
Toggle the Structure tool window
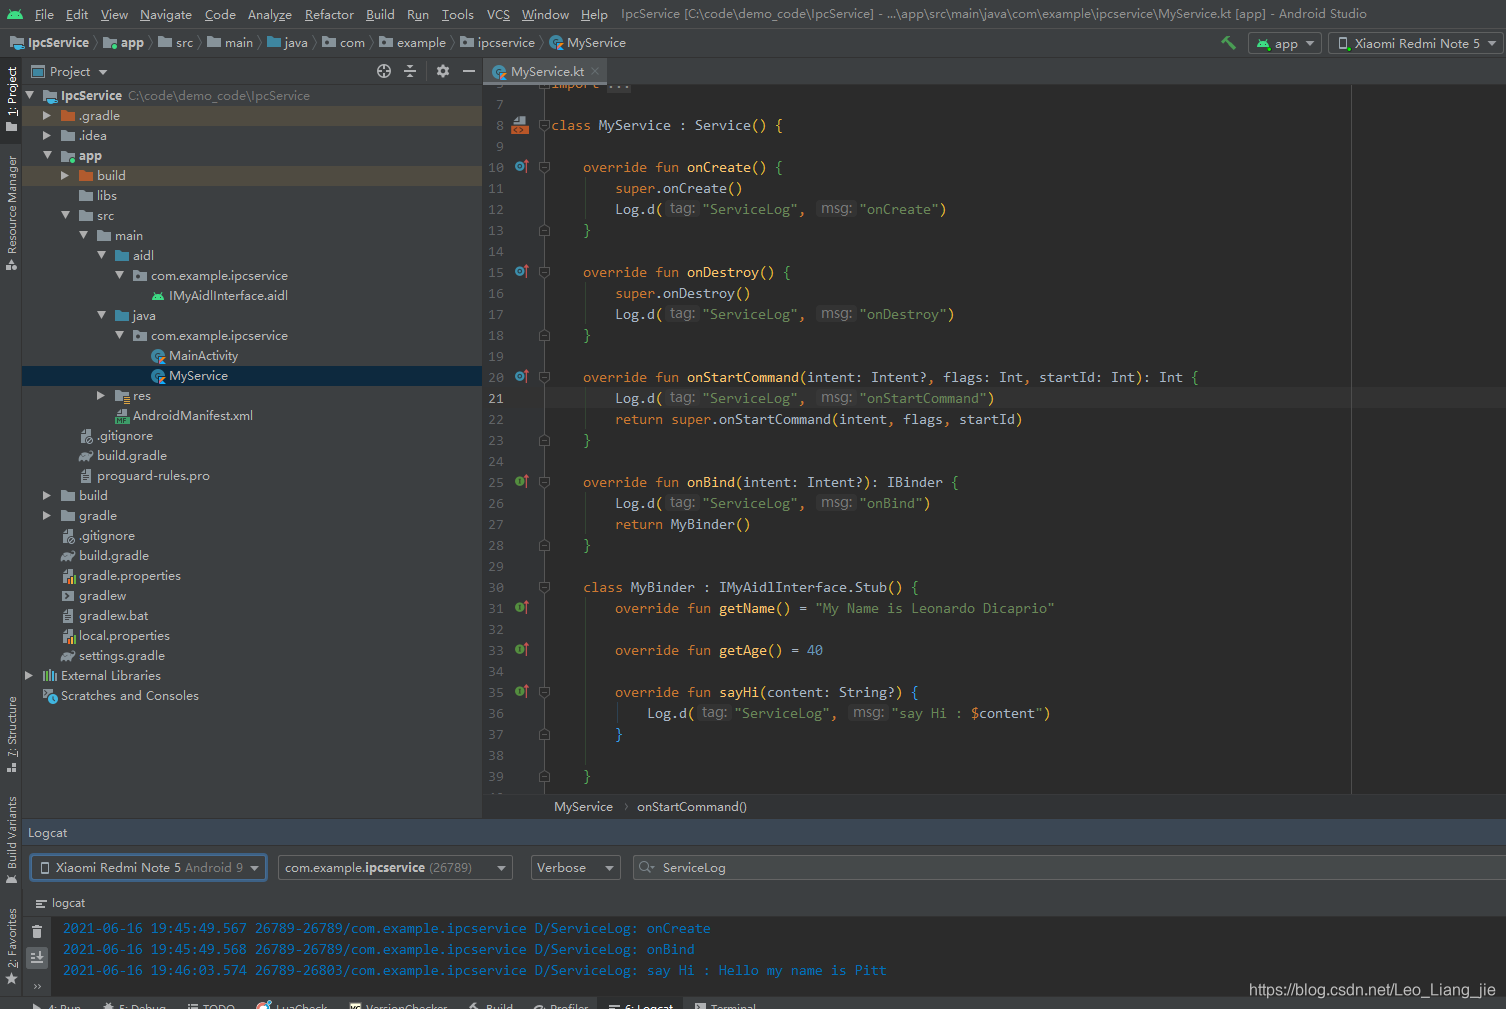pyautogui.click(x=11, y=733)
